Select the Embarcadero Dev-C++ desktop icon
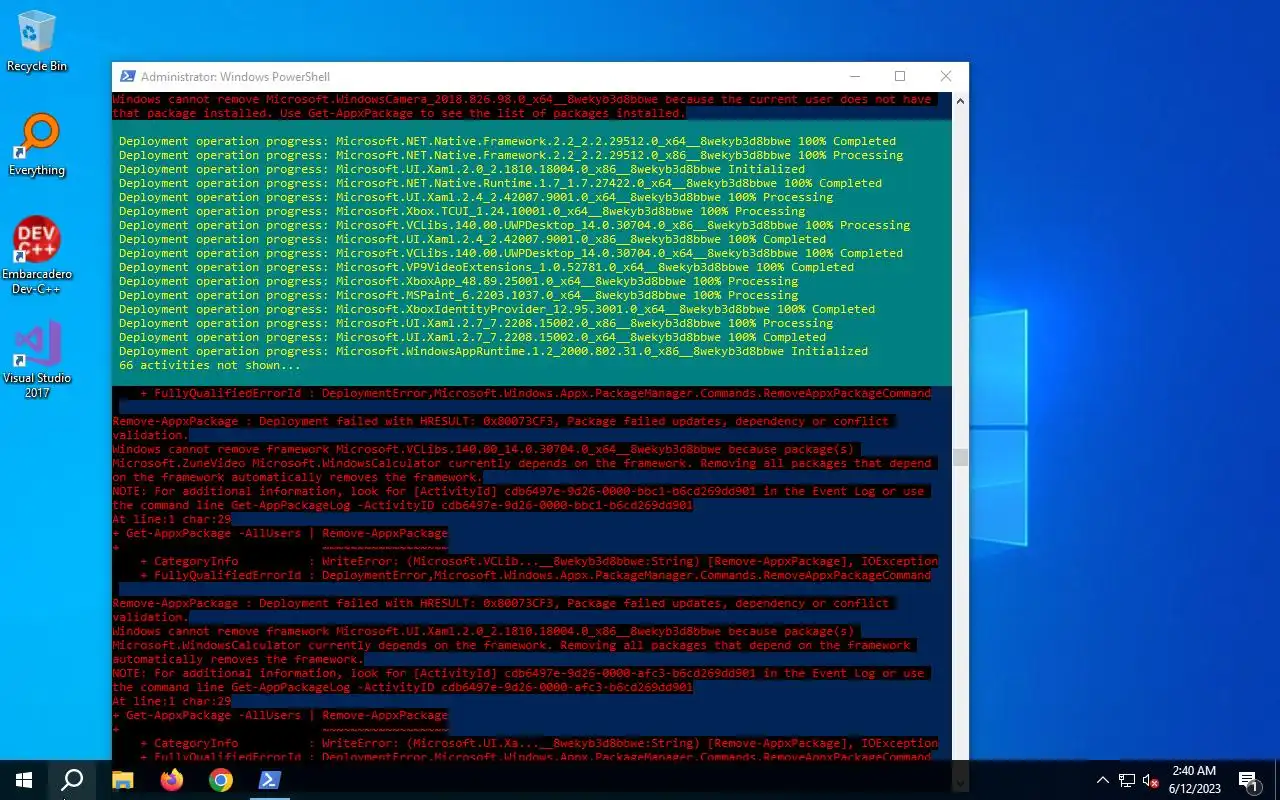 tap(37, 256)
